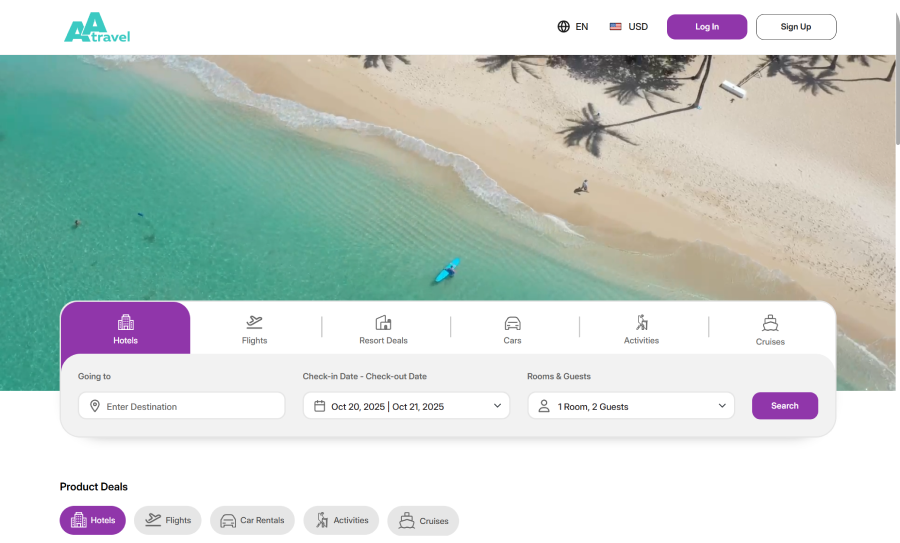Open the date range dropdown chevron
The width and height of the screenshot is (900, 543).
pyautogui.click(x=497, y=406)
